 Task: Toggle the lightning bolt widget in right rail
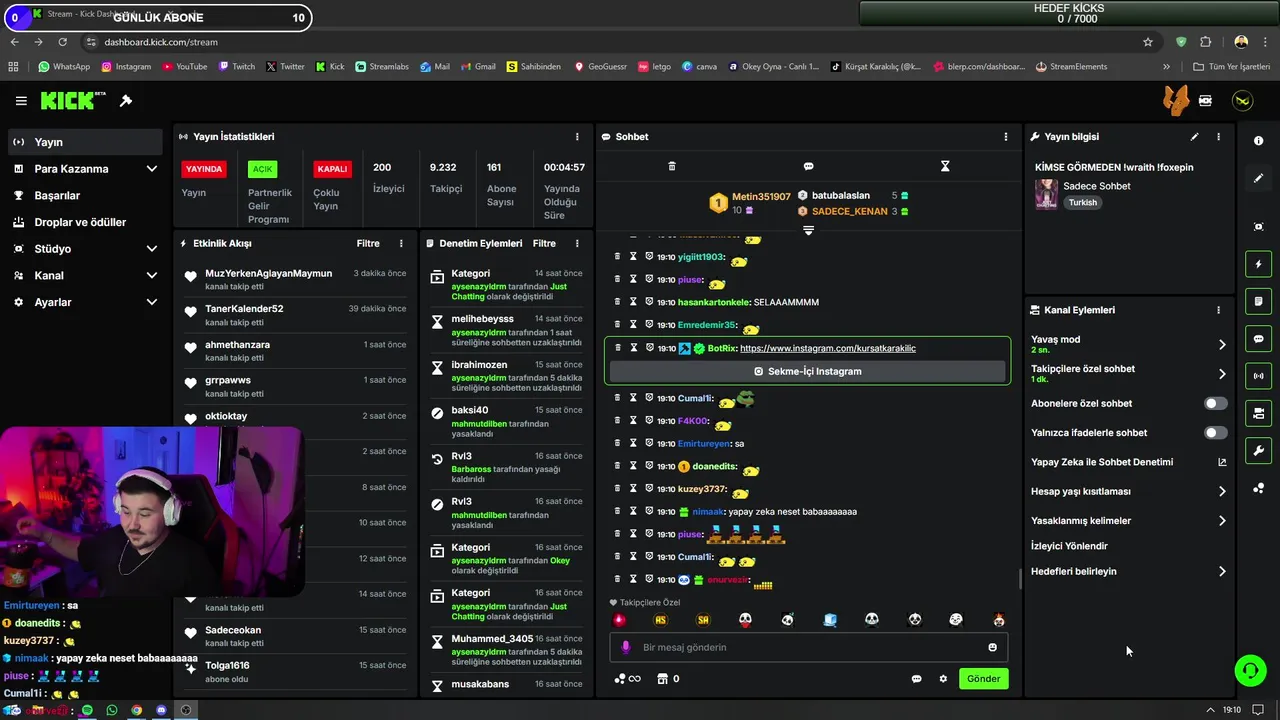1258,264
